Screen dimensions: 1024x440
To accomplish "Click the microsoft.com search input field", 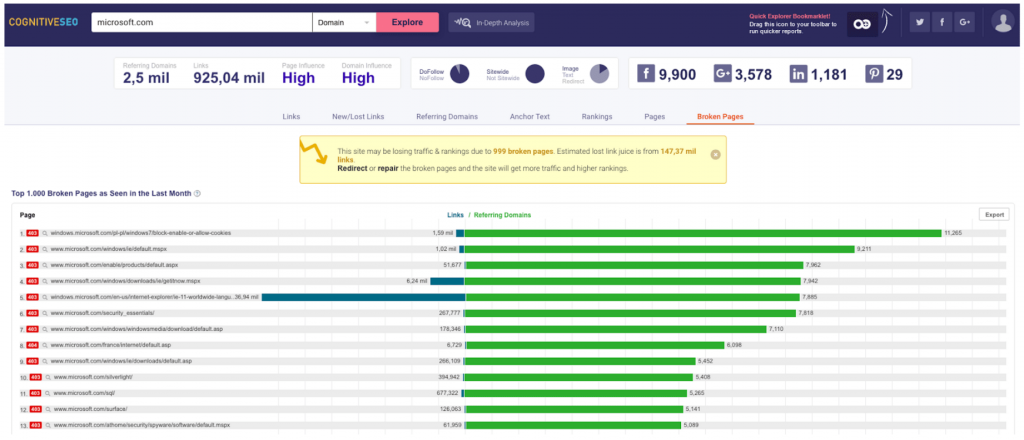I will (202, 22).
